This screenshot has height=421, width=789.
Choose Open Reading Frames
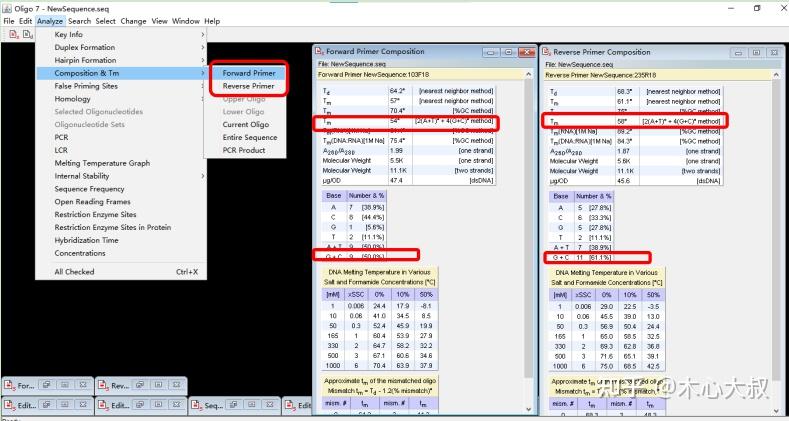tap(121, 202)
